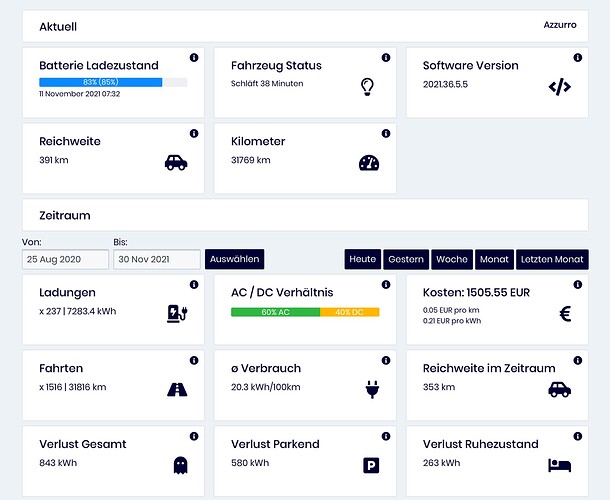Screen dimensions: 610x500
Task: Click the 353 km value
Action: point(439,387)
